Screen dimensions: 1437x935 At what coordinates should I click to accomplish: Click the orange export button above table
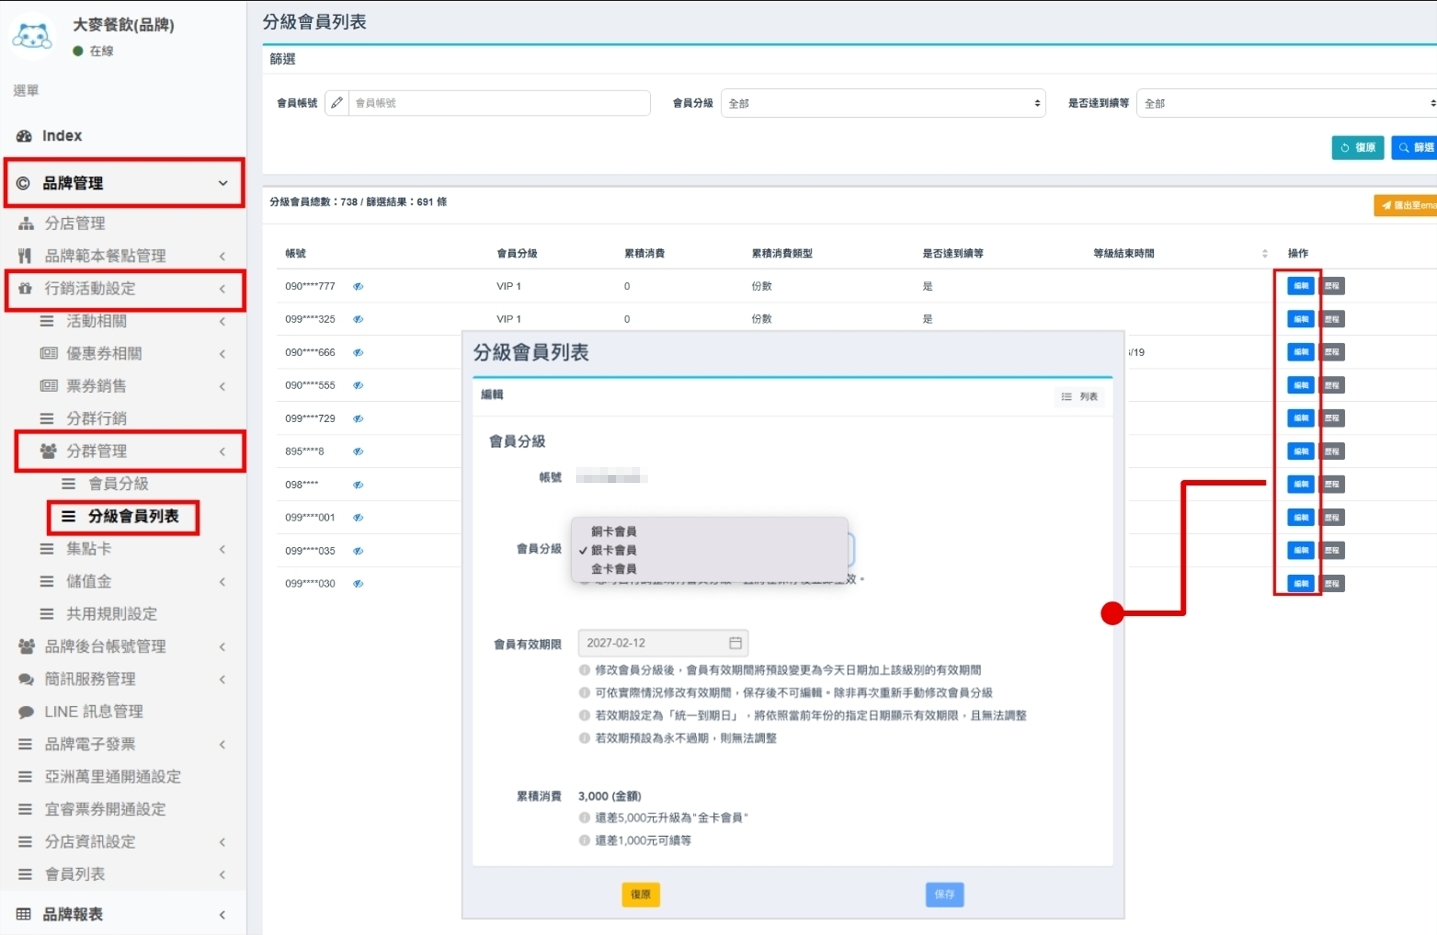click(x=1408, y=205)
